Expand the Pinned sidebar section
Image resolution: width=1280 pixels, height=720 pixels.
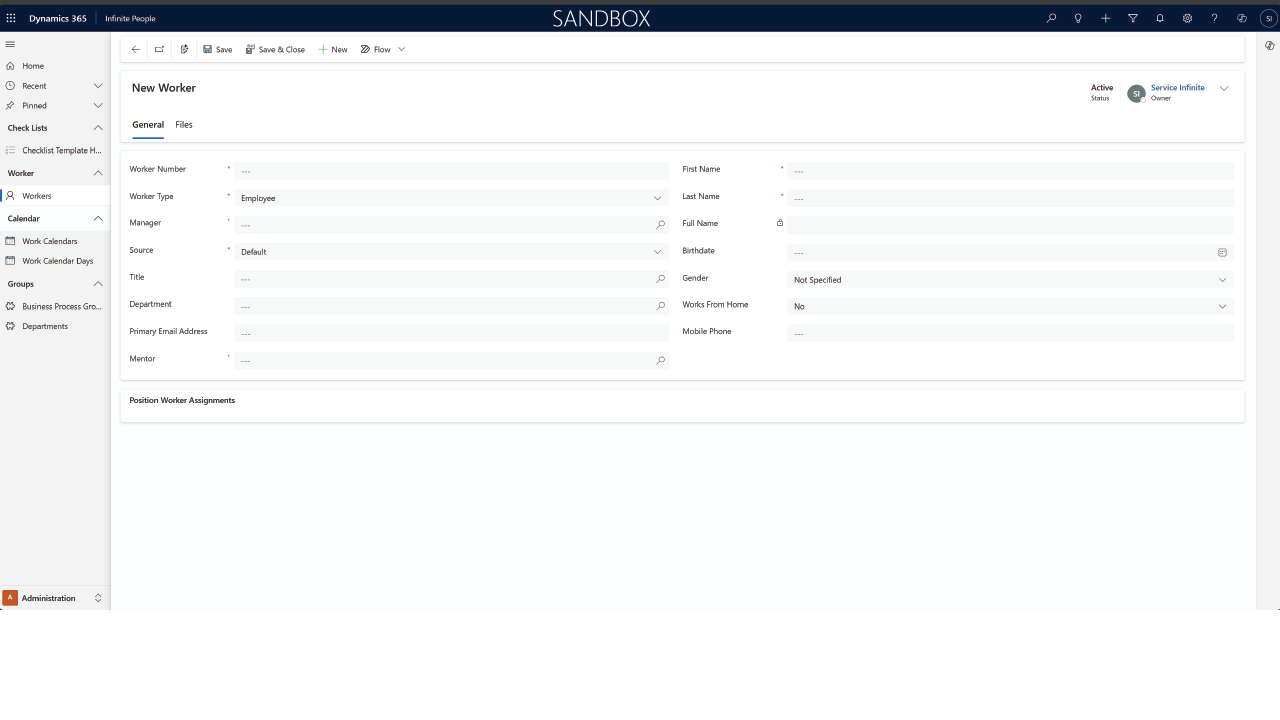(98, 105)
